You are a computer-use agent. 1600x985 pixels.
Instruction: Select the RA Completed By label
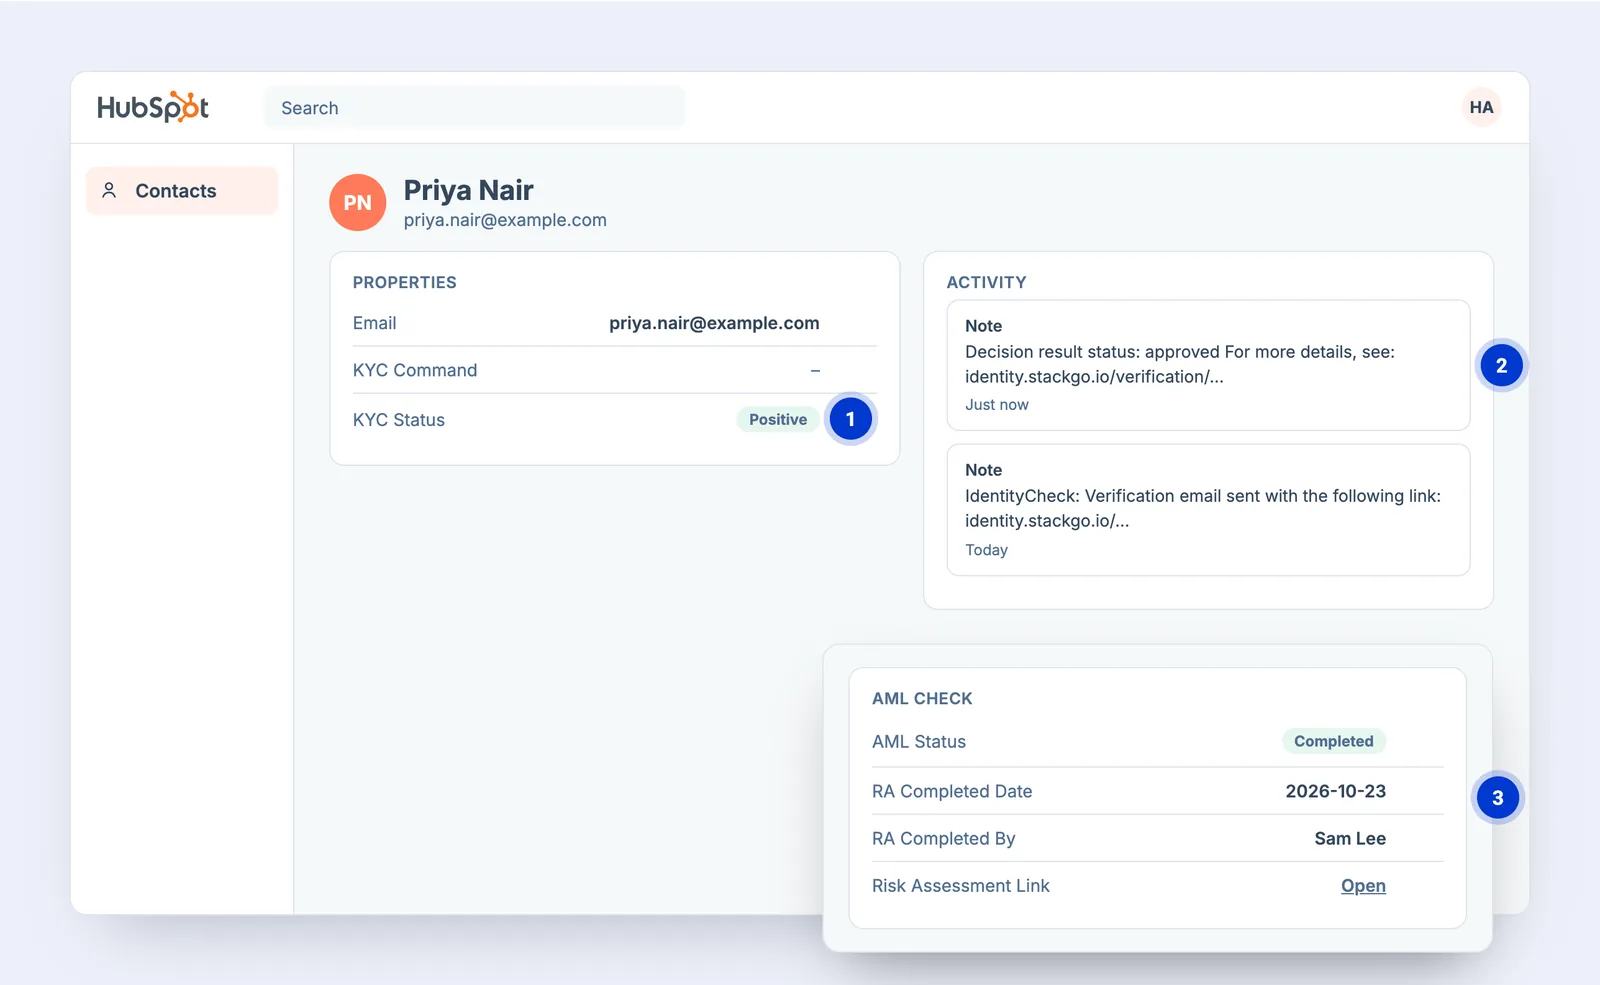coord(943,838)
